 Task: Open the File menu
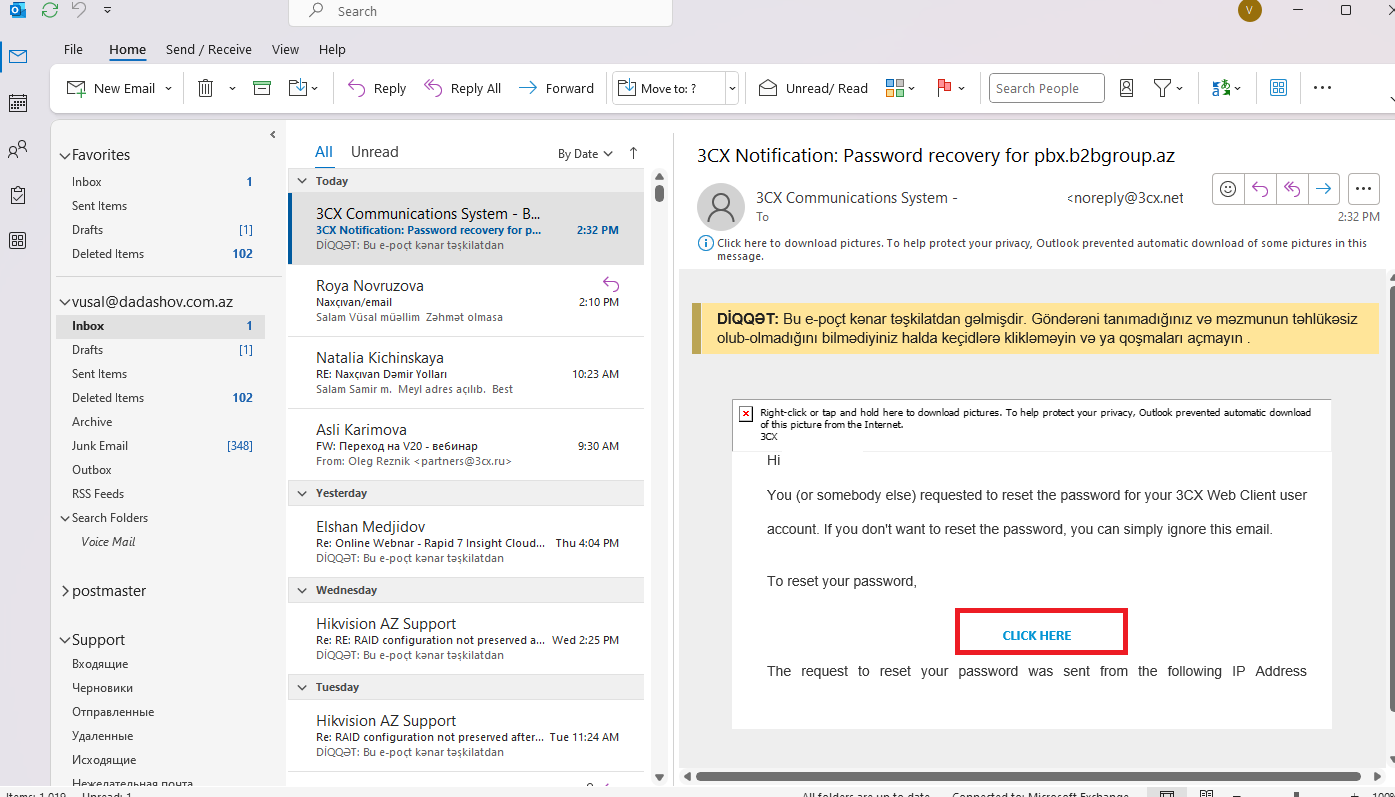coord(73,49)
